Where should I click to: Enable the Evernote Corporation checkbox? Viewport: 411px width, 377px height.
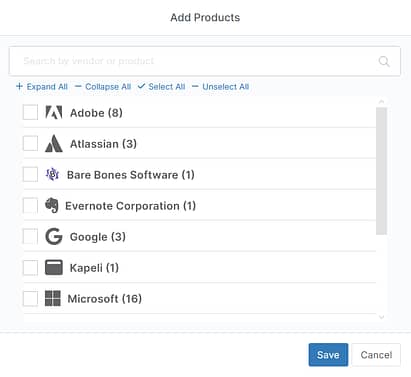coord(30,205)
